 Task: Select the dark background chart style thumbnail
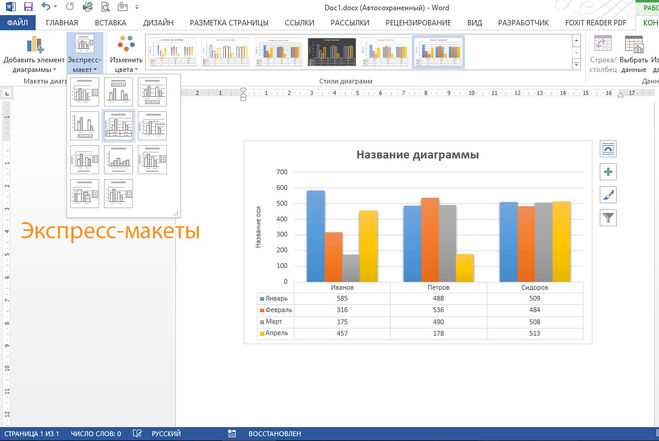[x=332, y=52]
